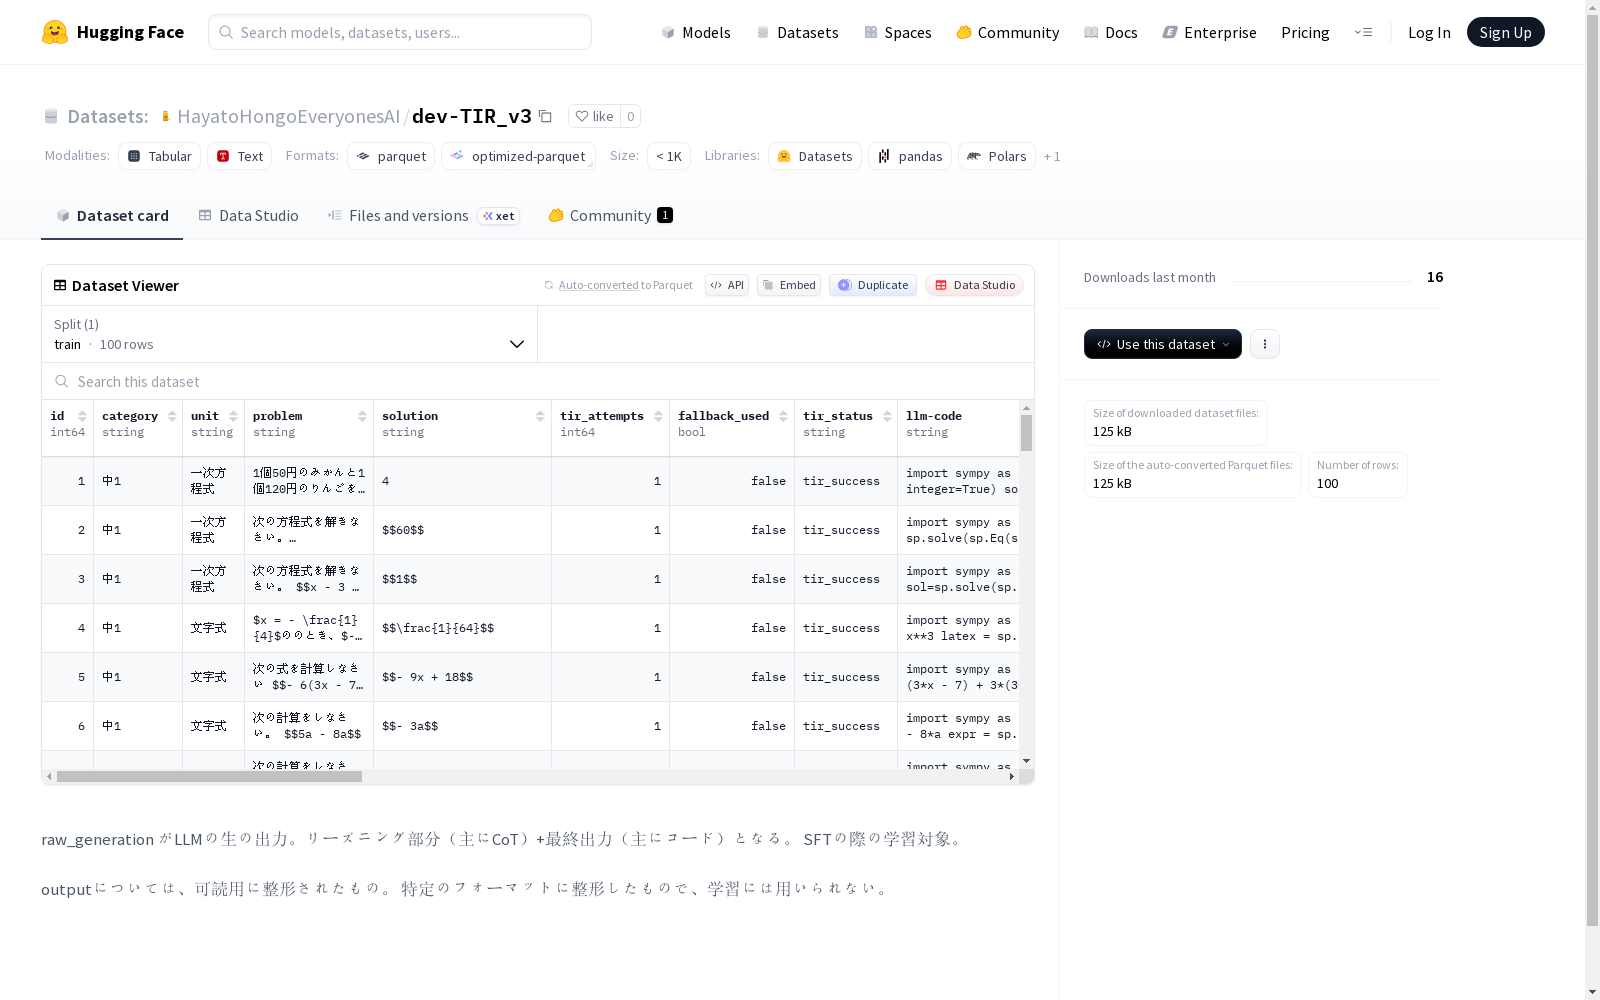The width and height of the screenshot is (1600, 1000).
Task: Select the optimized-parquet format tag
Action: (518, 156)
